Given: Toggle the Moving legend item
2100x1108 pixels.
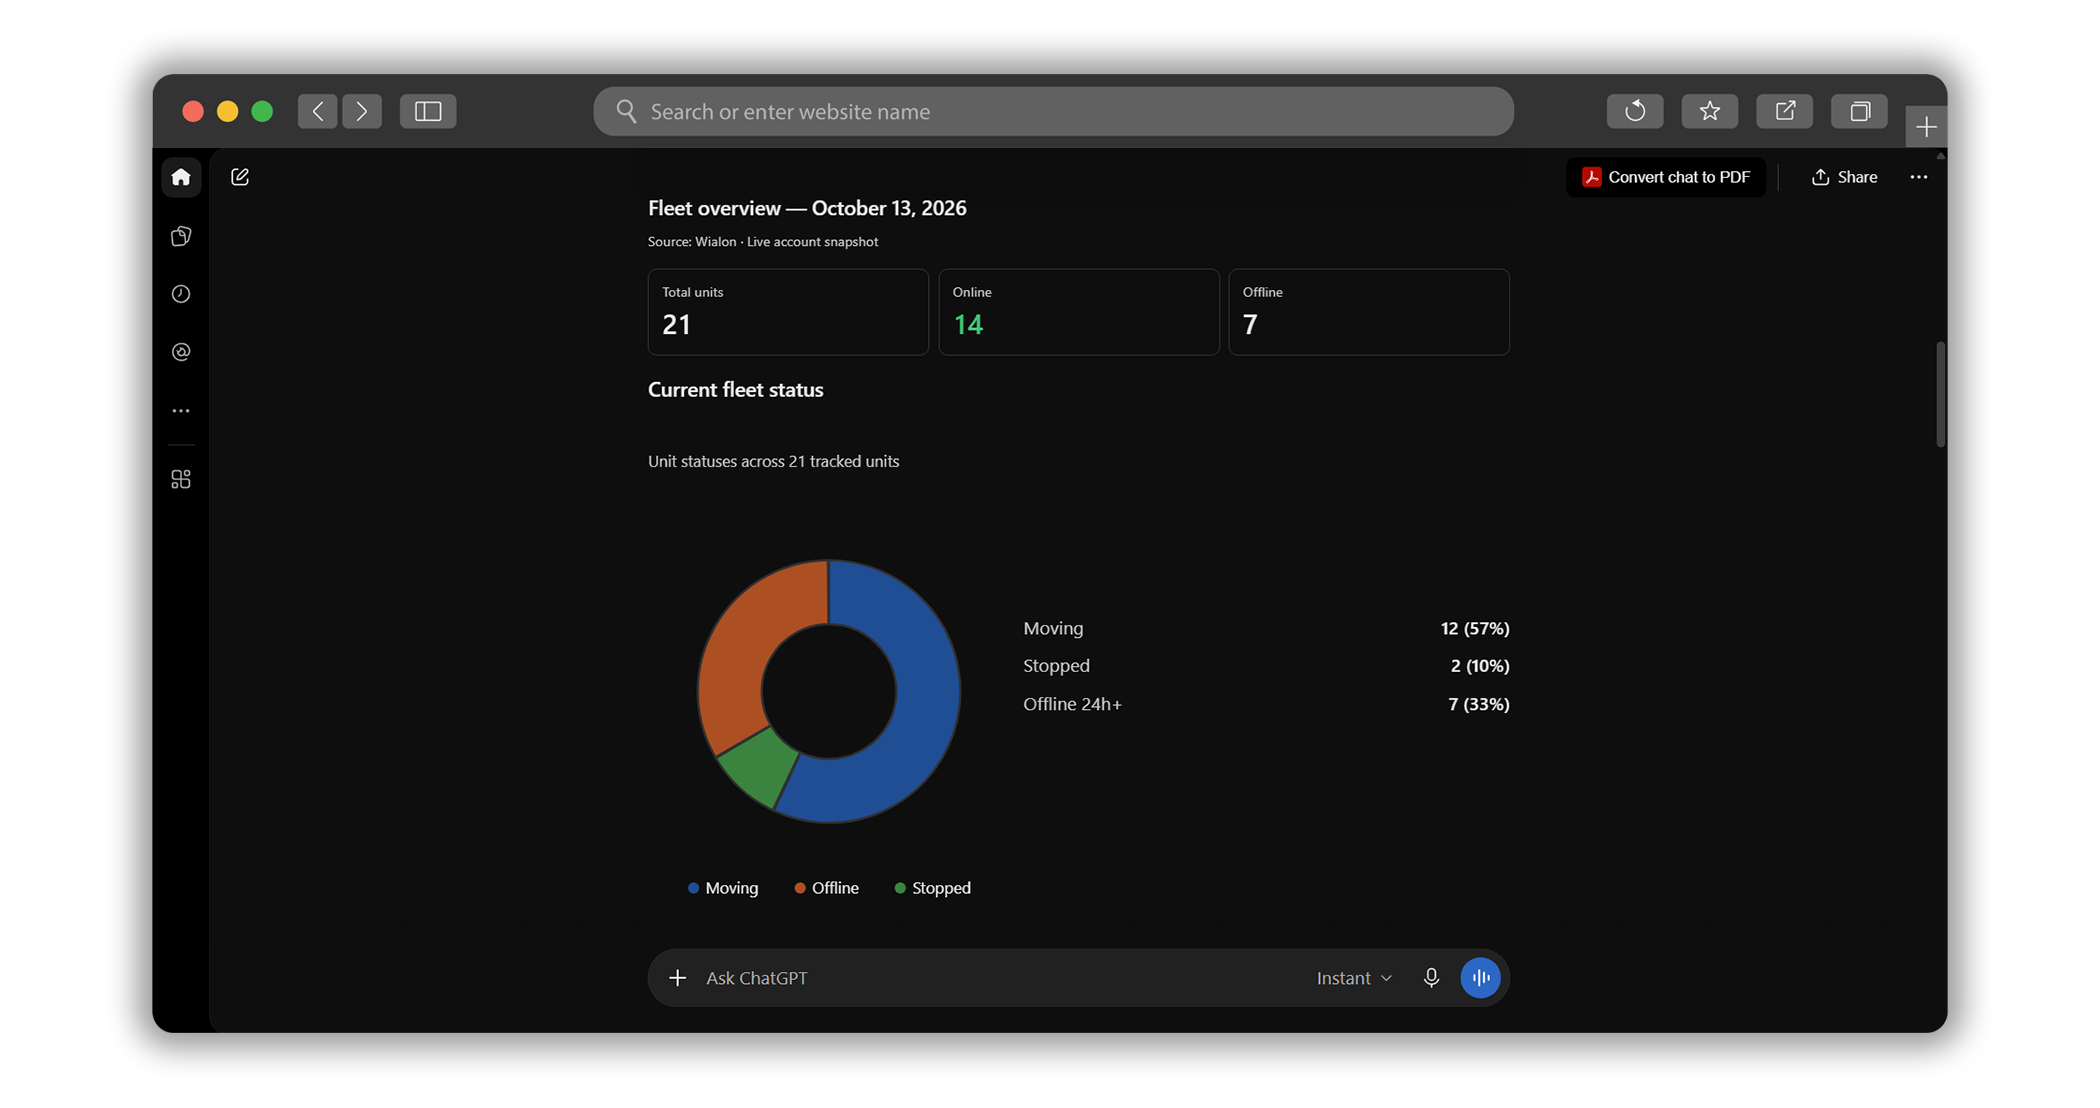Looking at the screenshot, I should (x=723, y=888).
